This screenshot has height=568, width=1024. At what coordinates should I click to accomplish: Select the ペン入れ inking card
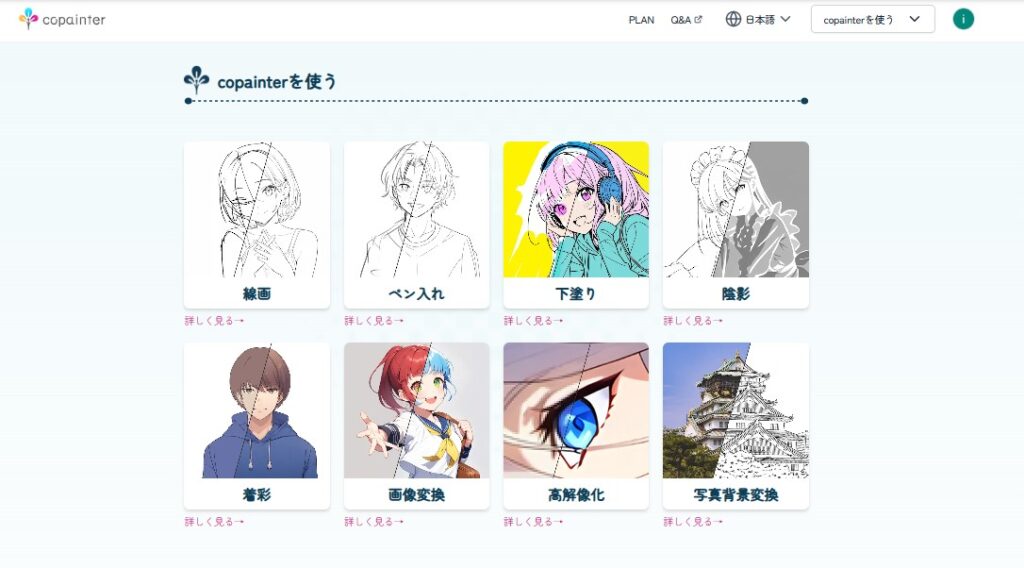[416, 225]
